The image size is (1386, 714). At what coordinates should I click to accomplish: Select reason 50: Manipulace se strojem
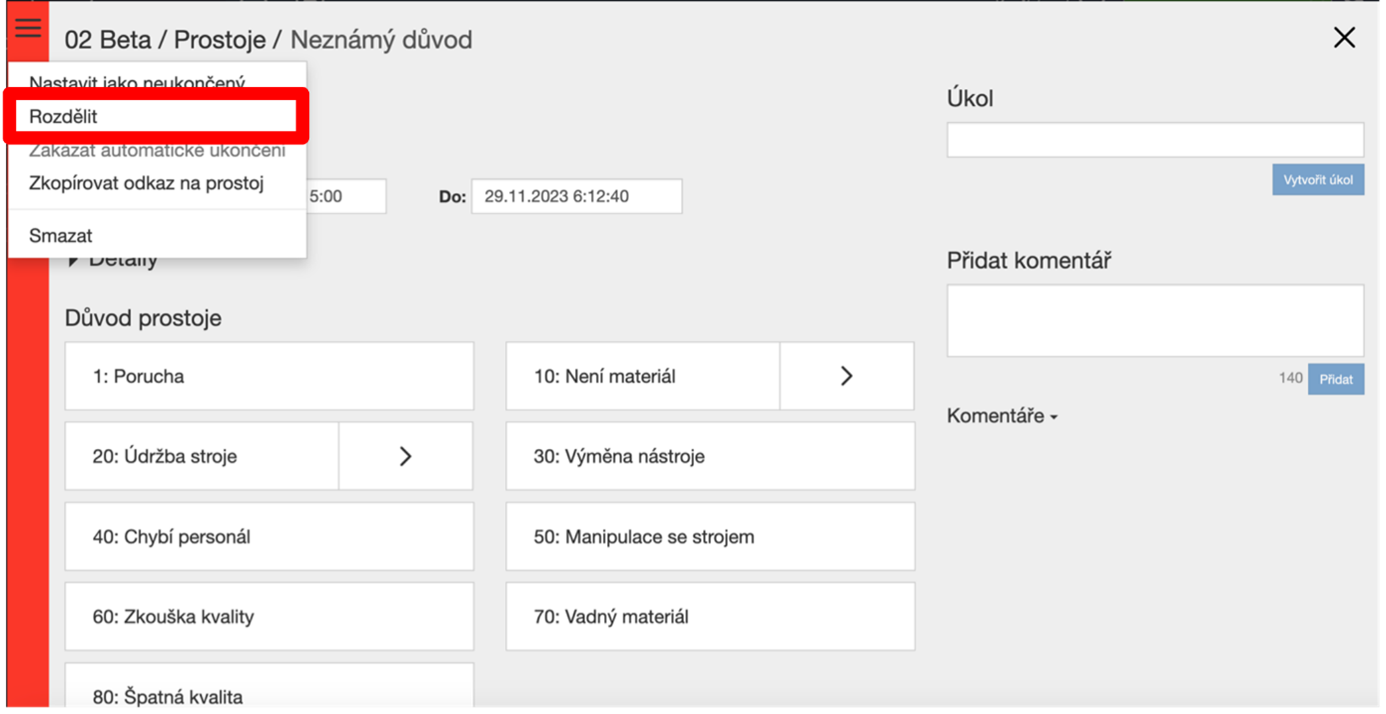(710, 536)
